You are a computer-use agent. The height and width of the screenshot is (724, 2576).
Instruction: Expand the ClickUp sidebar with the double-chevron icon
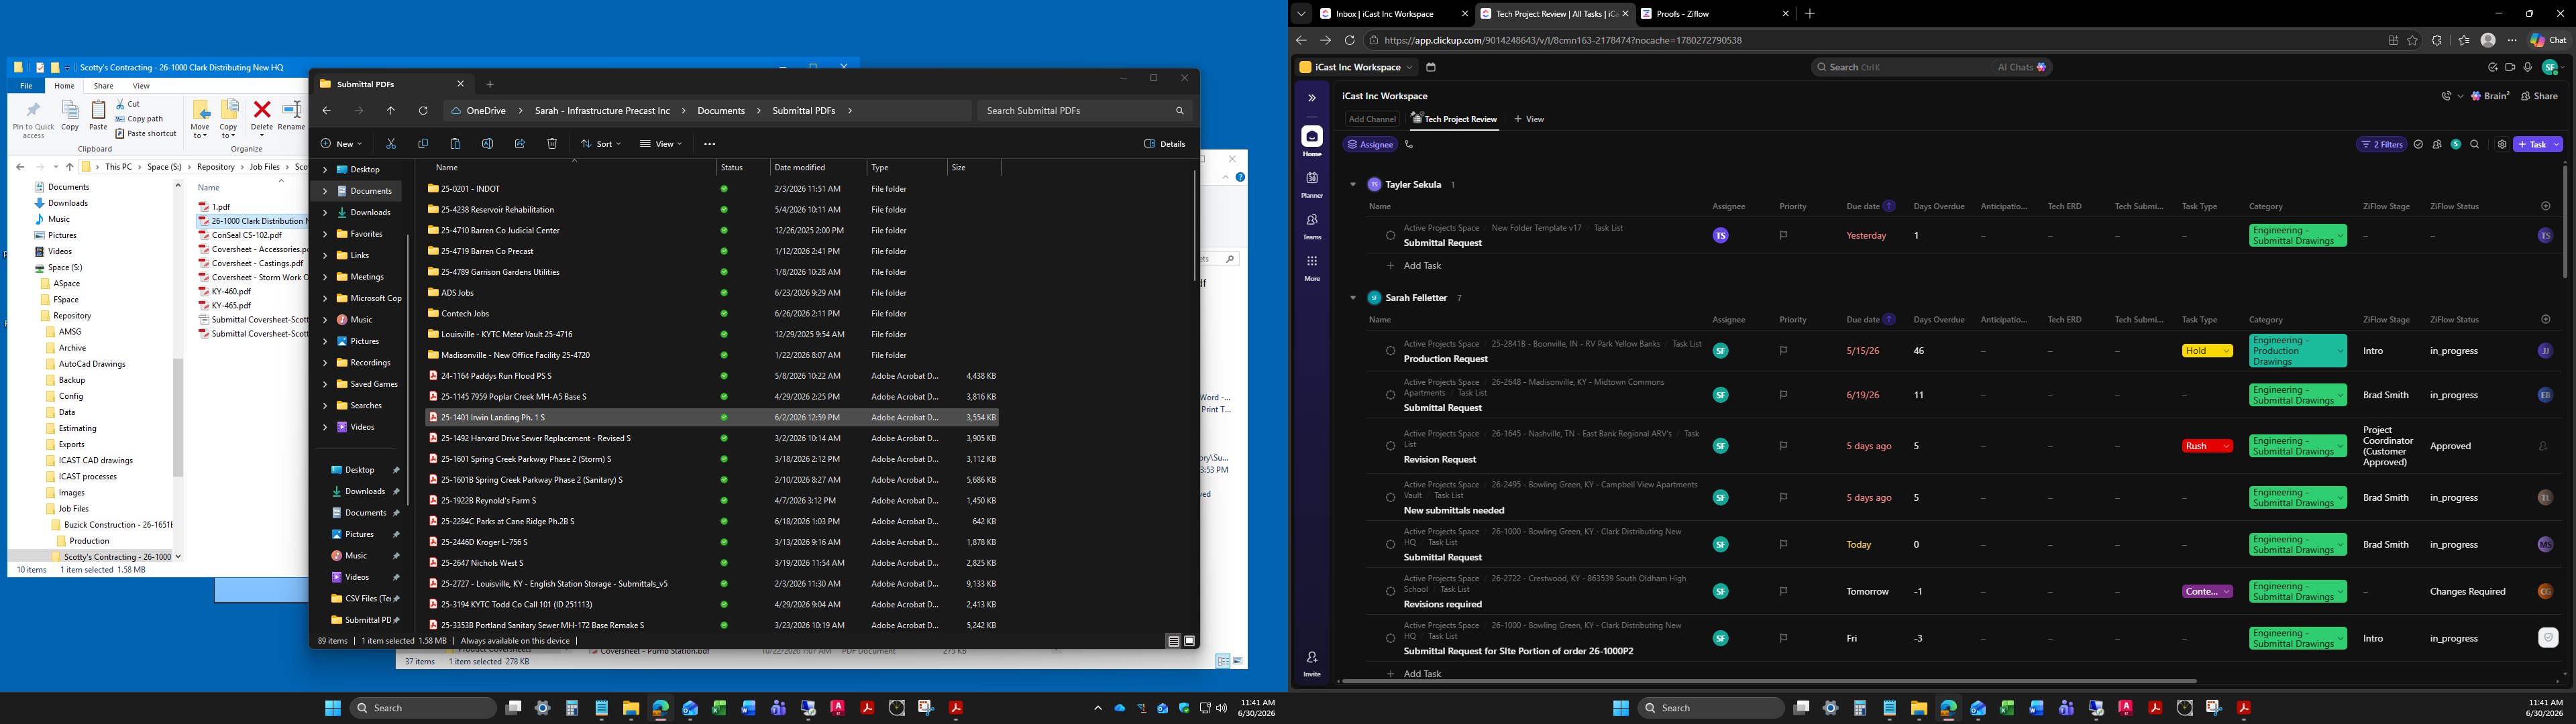coord(1312,98)
